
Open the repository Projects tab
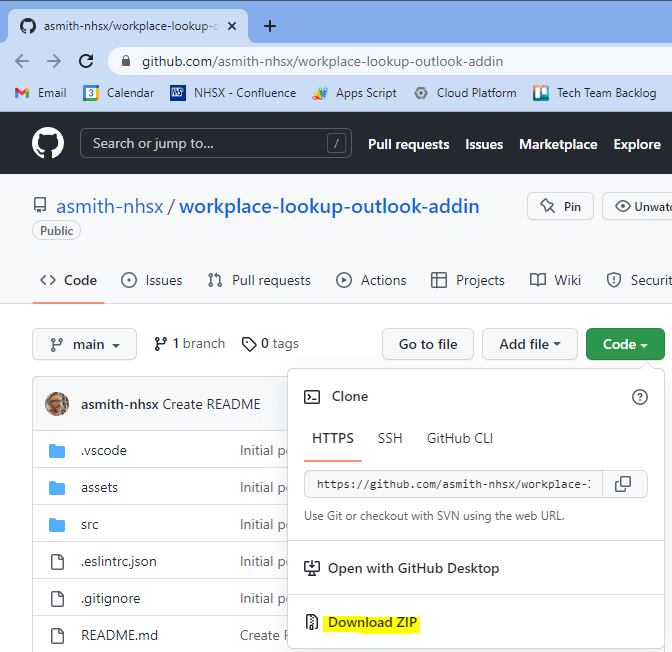point(468,280)
